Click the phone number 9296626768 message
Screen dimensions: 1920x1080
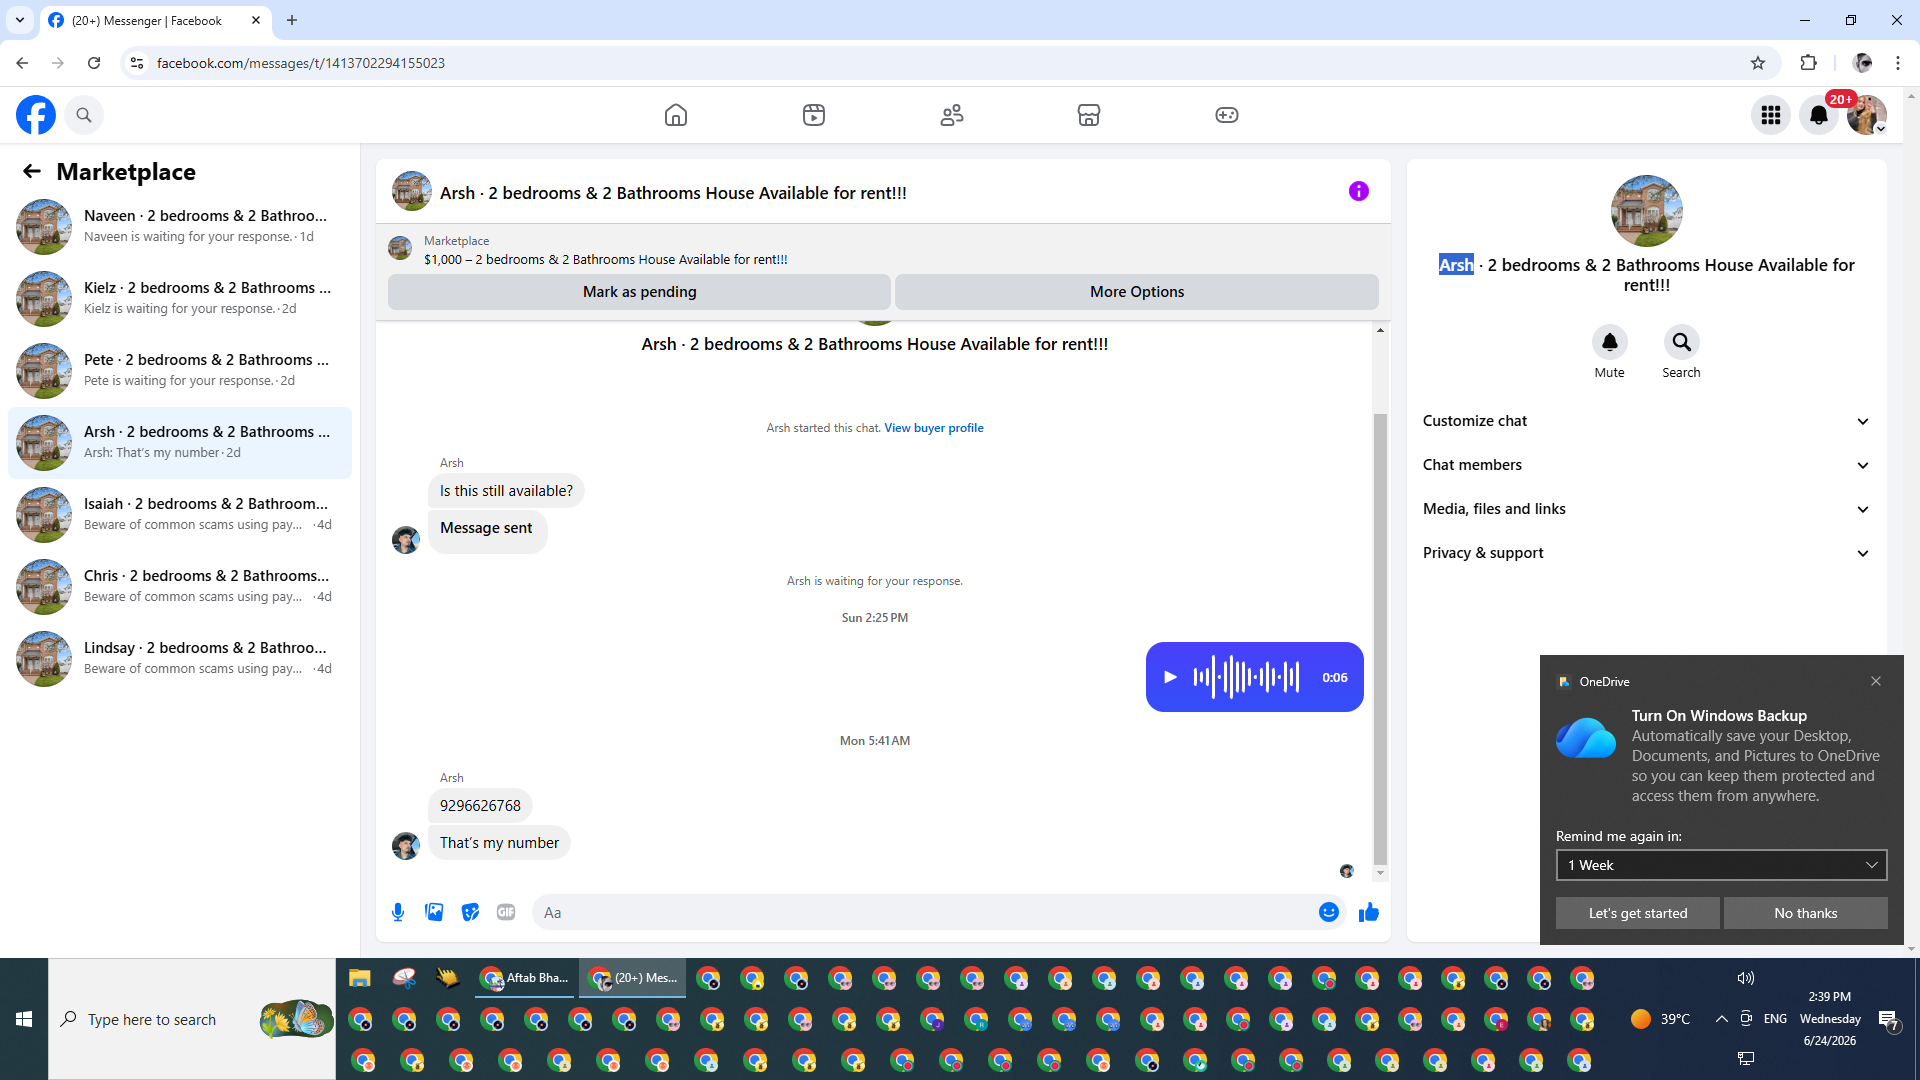coord(480,806)
